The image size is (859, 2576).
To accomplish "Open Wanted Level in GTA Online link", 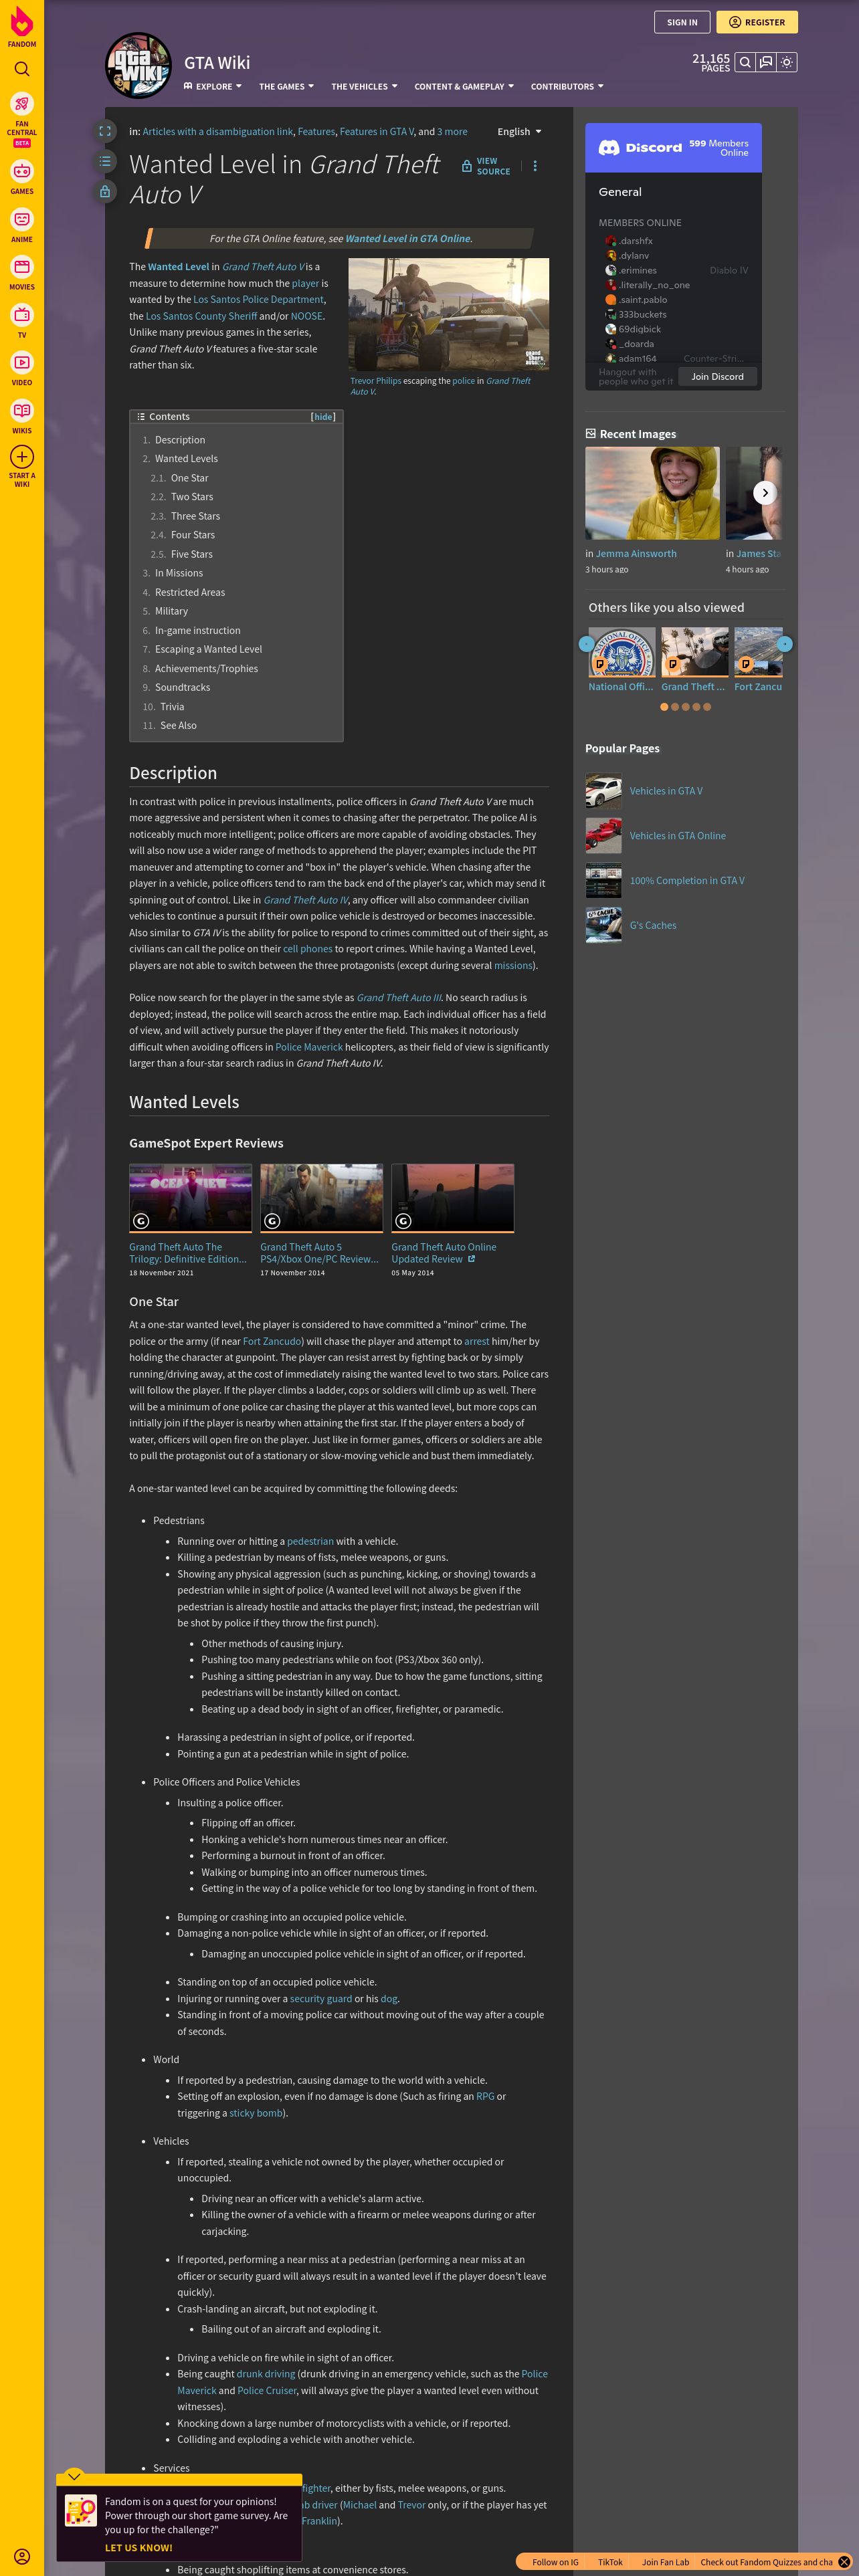I will pyautogui.click(x=407, y=239).
